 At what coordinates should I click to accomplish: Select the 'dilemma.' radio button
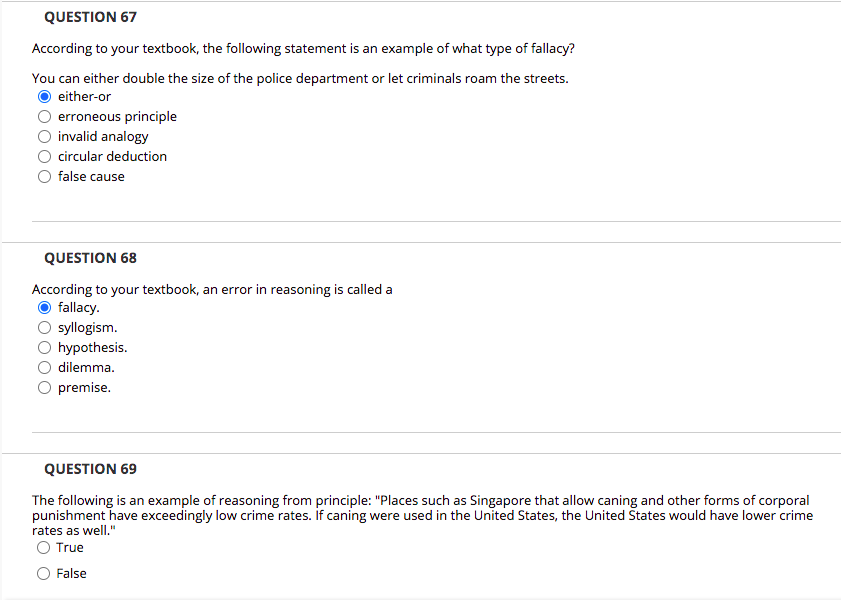click(44, 368)
